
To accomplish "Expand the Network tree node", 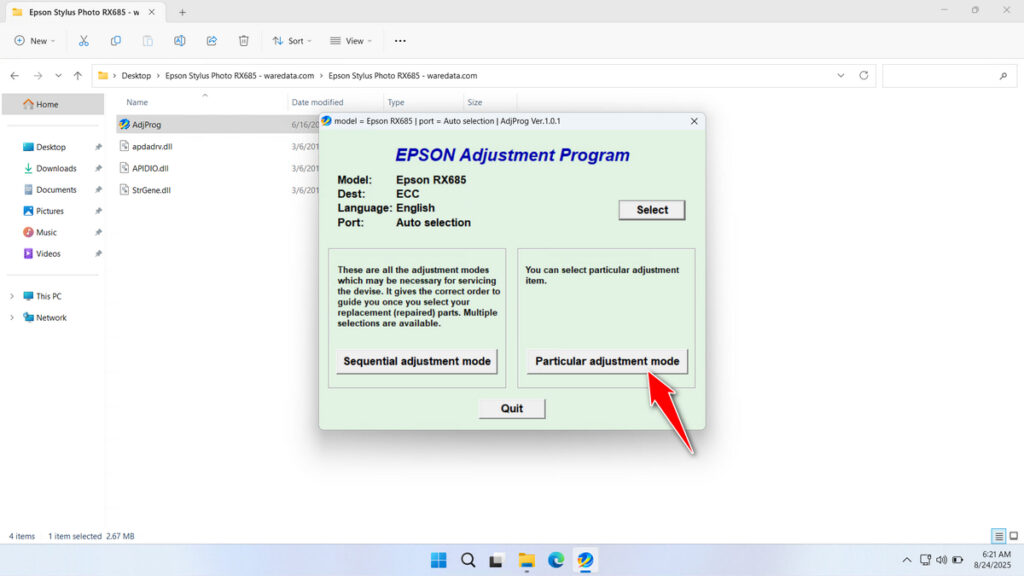I will pyautogui.click(x=11, y=318).
